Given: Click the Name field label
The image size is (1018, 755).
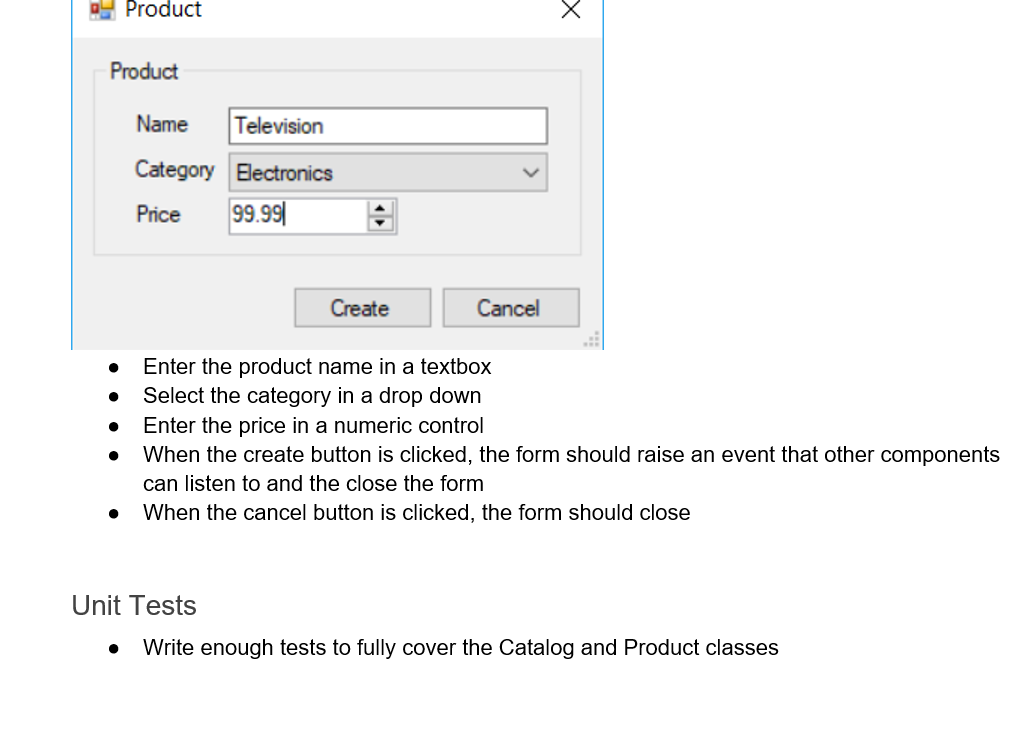Looking at the screenshot, I should click(x=162, y=123).
